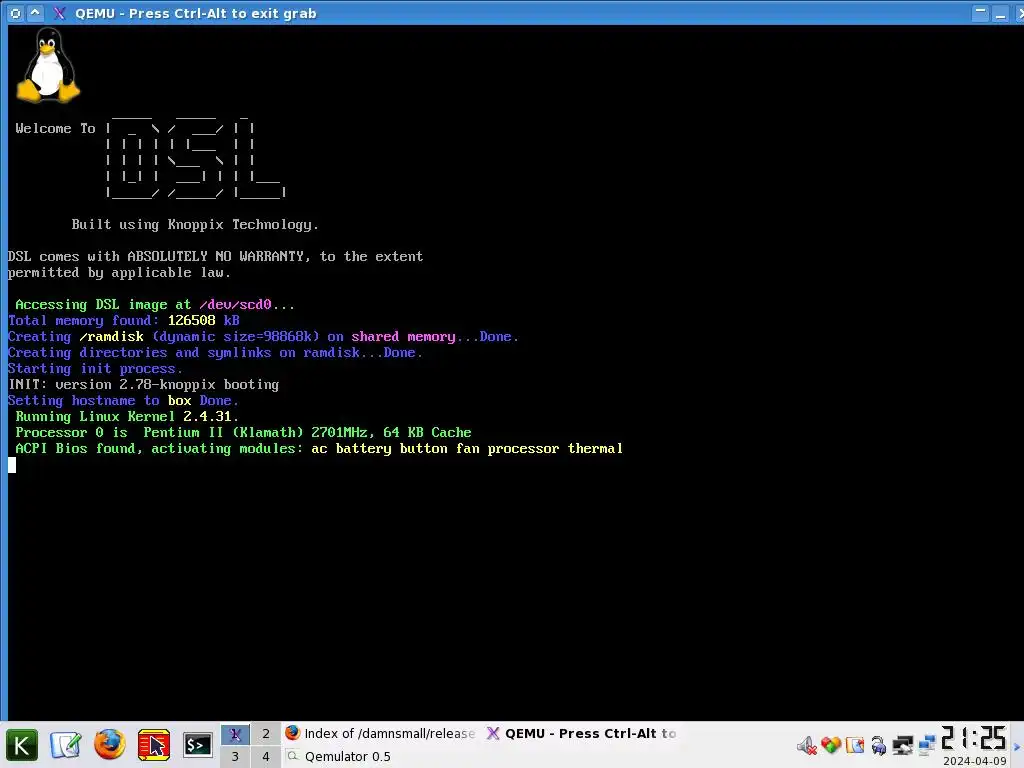The height and width of the screenshot is (768, 1024).
Task: Click the 'Running Linux Kernel 2.4.31.' line
Action: (127, 417)
